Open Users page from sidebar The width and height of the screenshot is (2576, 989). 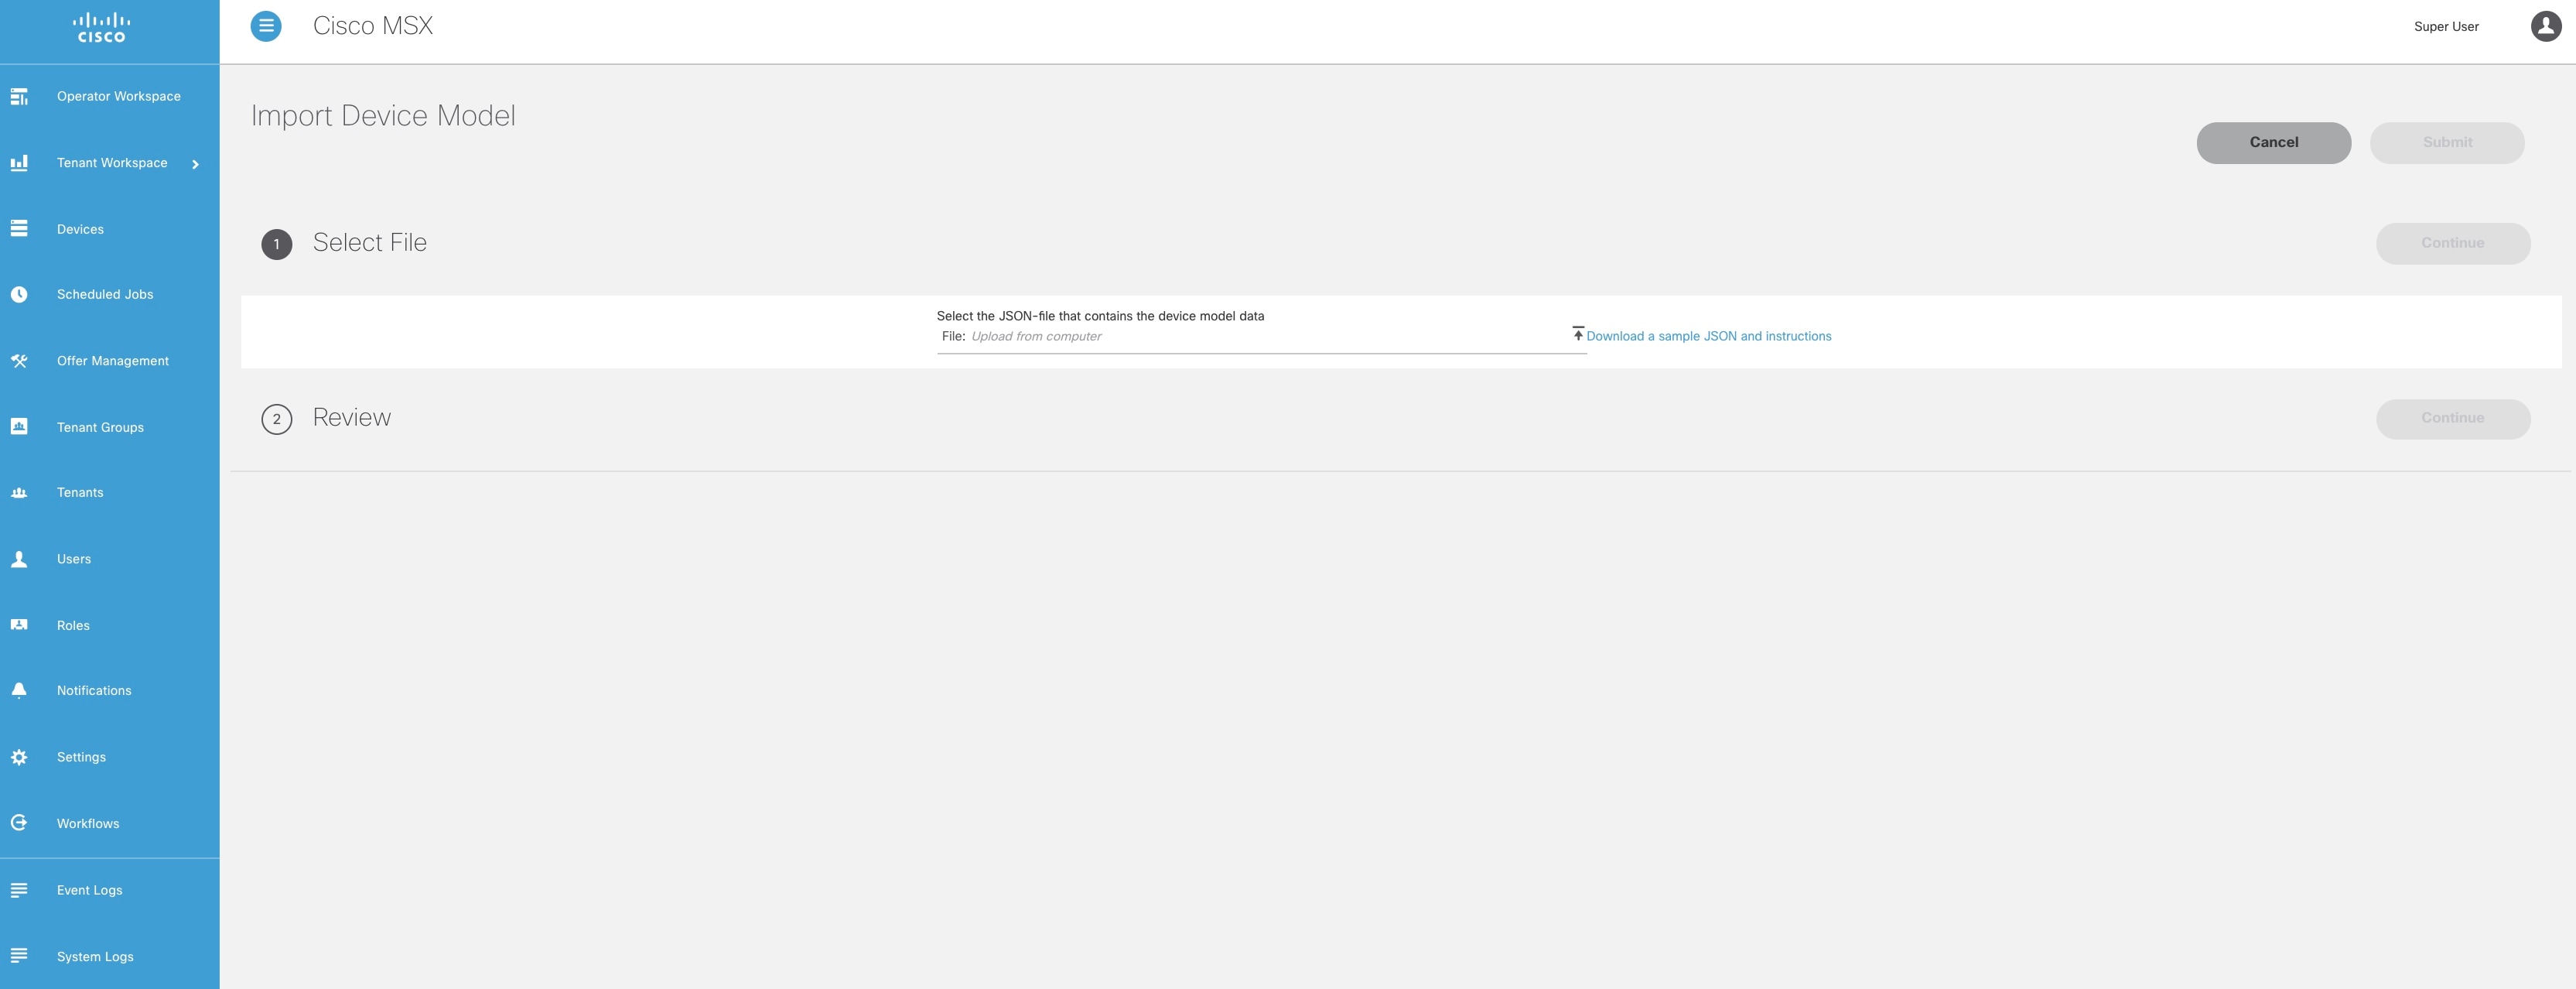[x=74, y=559]
